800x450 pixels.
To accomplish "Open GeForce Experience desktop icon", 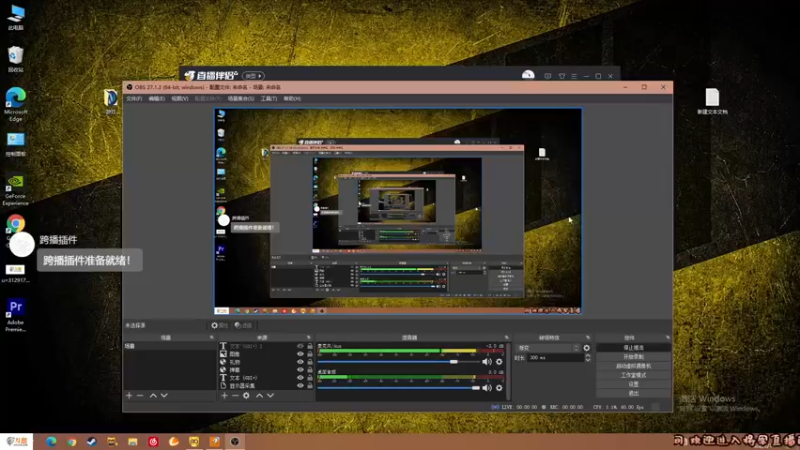I will tap(15, 190).
